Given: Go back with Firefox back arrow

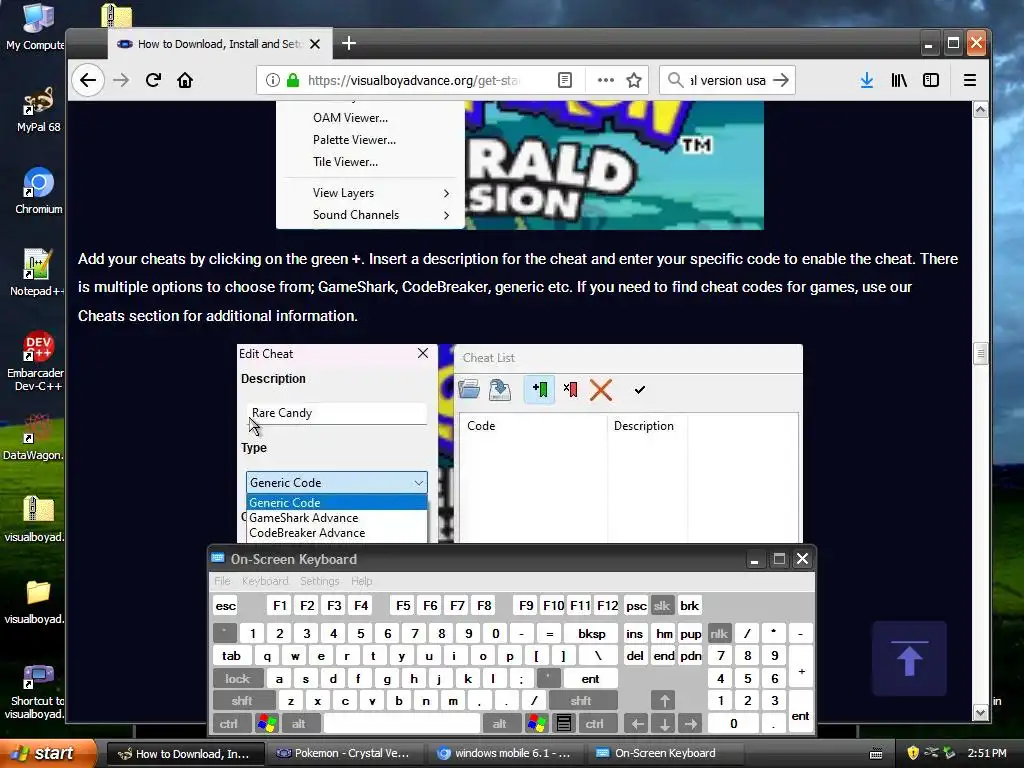Looking at the screenshot, I should (88, 80).
